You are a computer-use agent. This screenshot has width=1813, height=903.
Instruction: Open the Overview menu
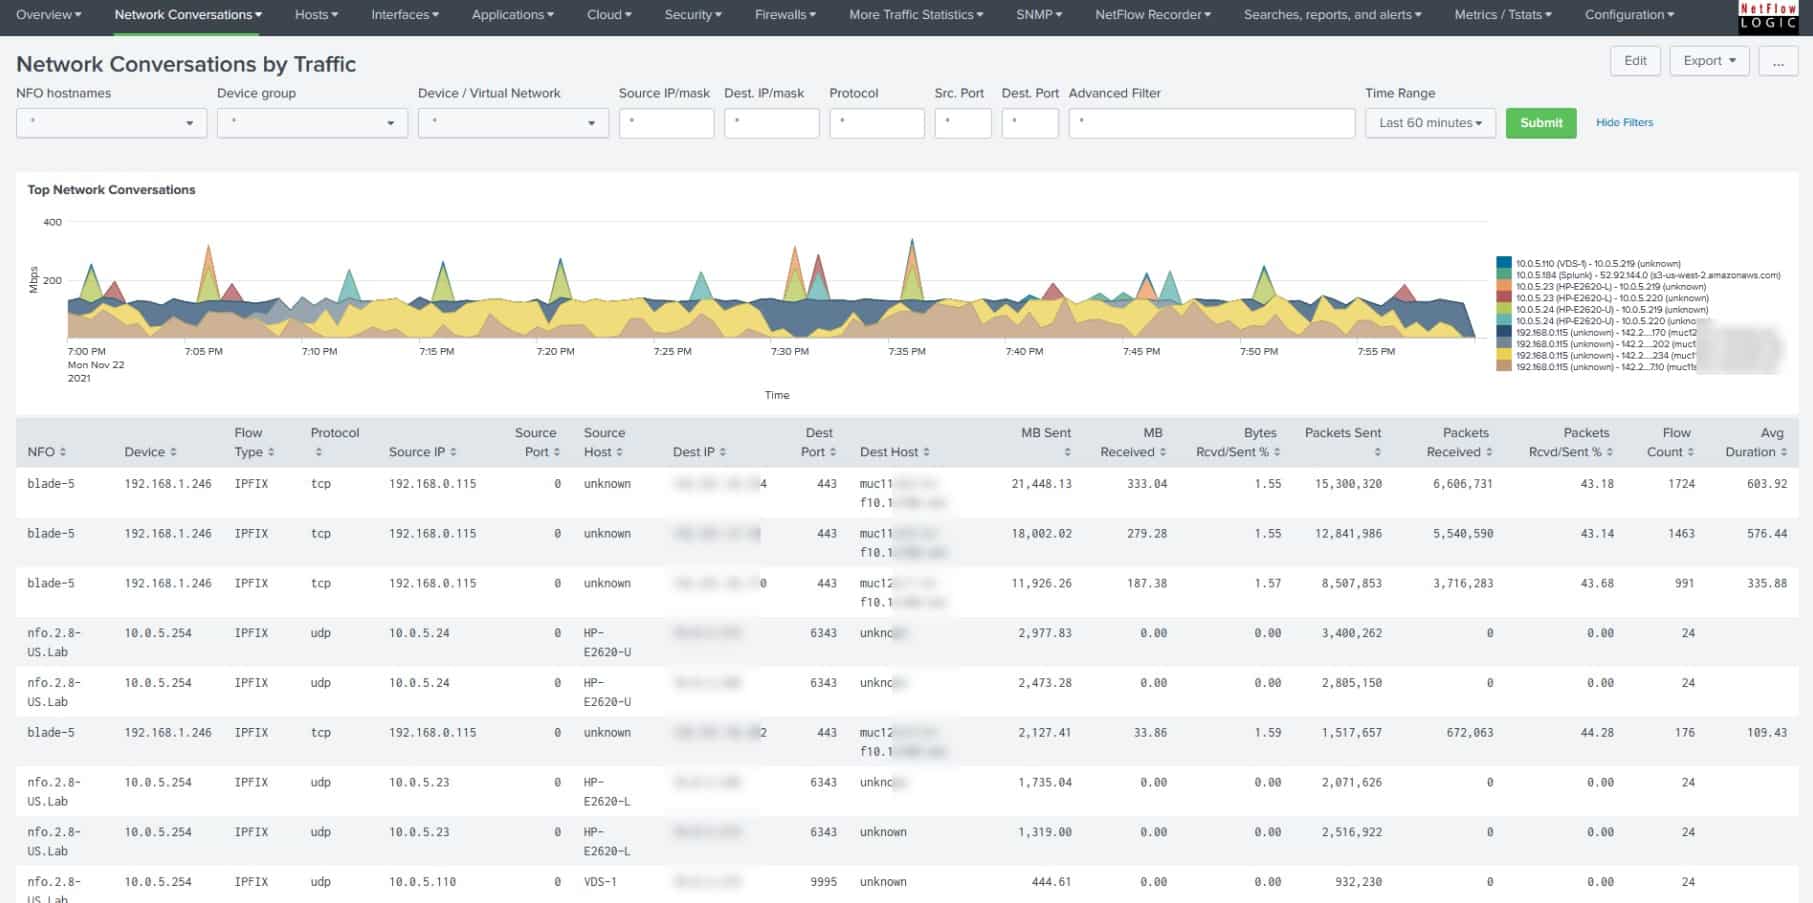(x=49, y=15)
